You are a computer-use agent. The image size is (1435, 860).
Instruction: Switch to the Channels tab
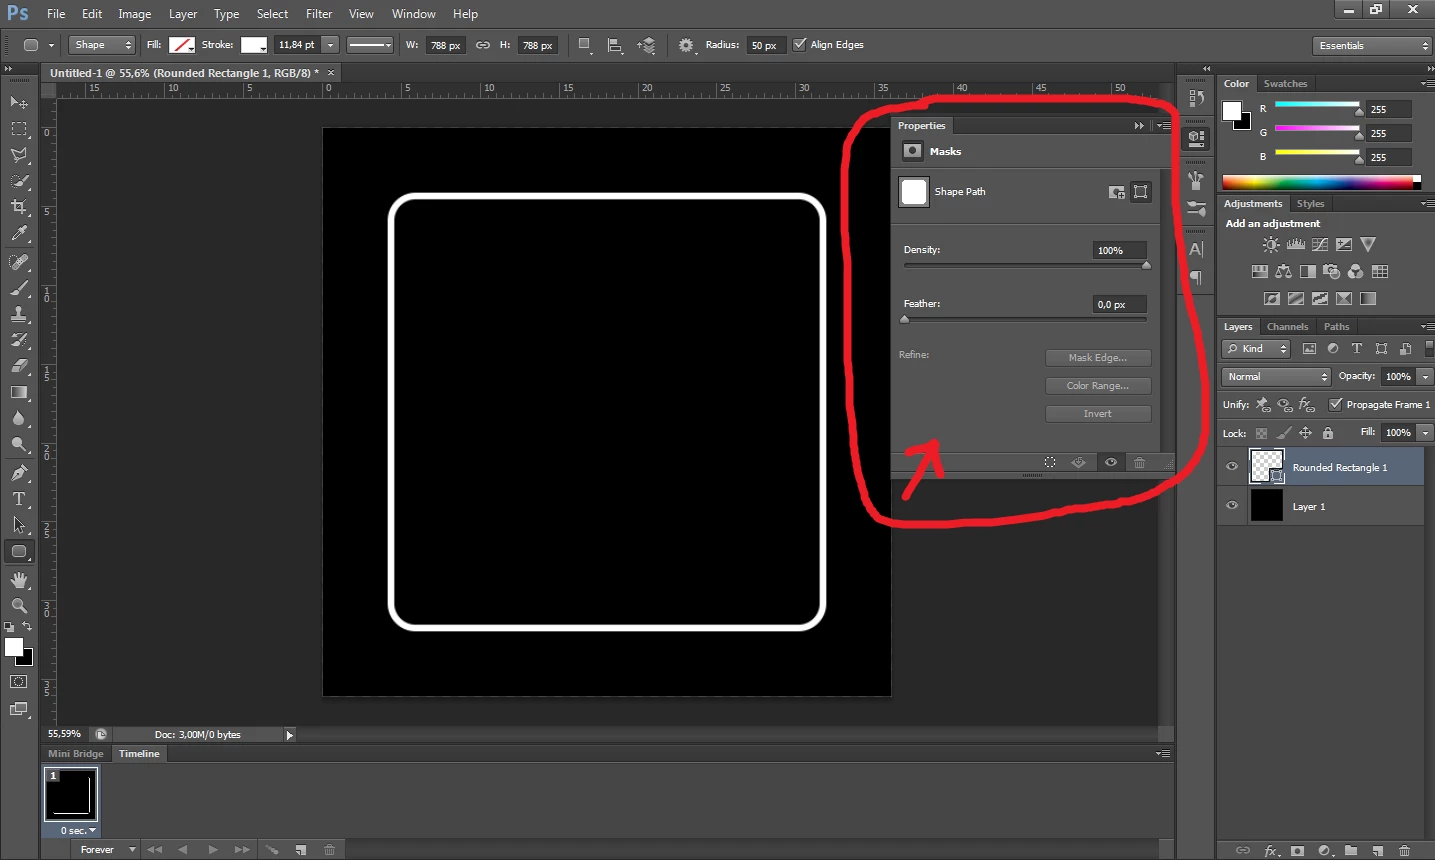pyautogui.click(x=1287, y=327)
